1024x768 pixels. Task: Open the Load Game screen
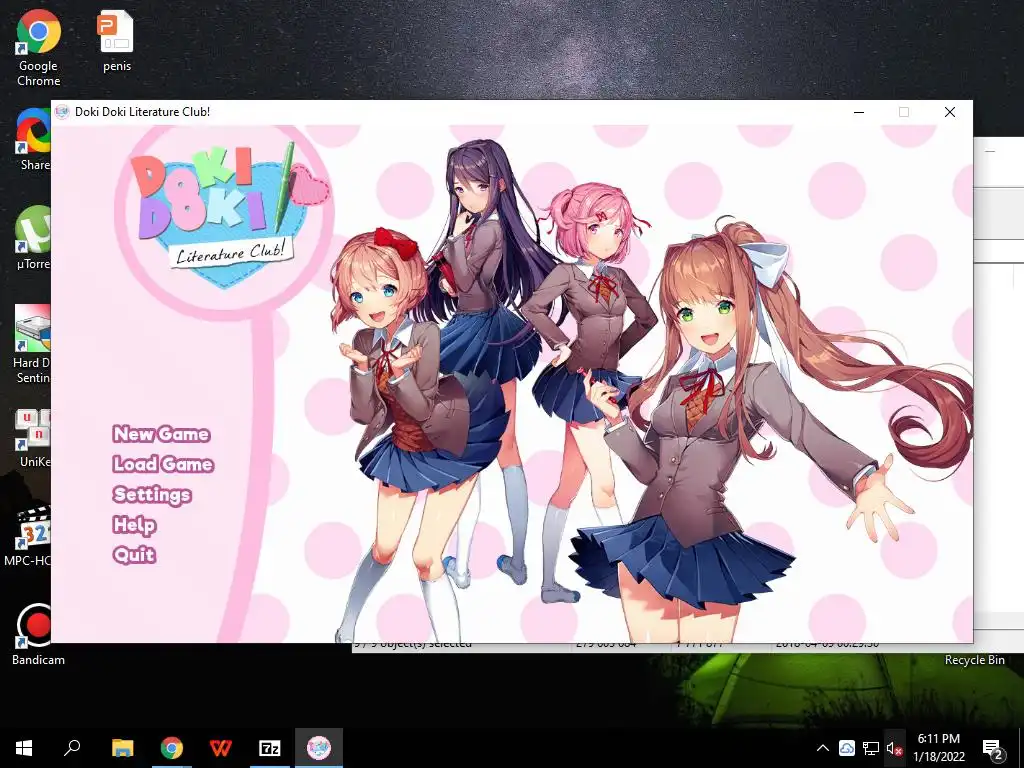coord(163,464)
